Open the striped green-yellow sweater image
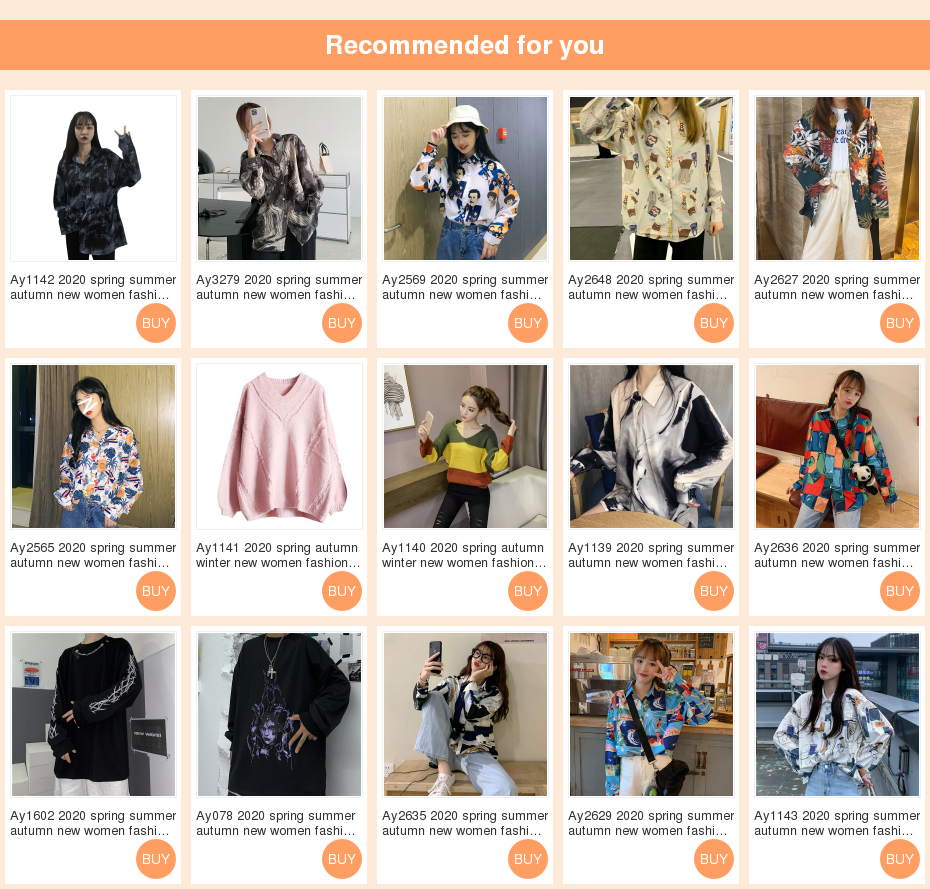 click(x=466, y=447)
